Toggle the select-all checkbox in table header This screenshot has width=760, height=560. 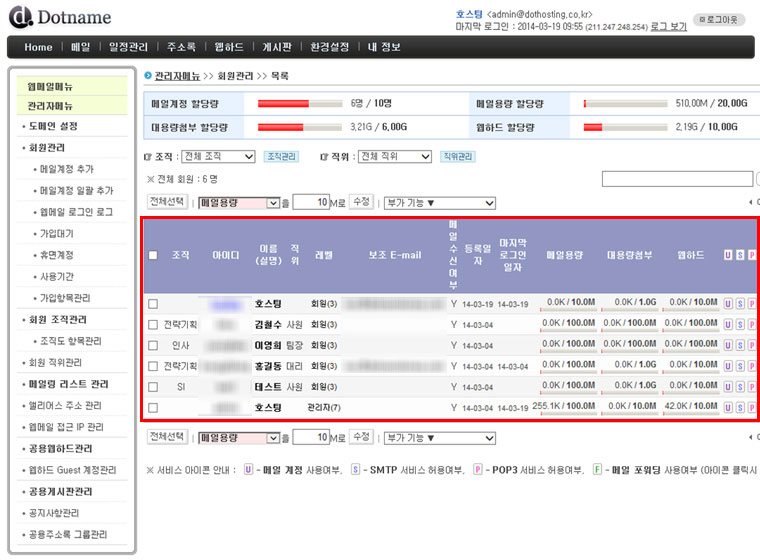pos(153,255)
